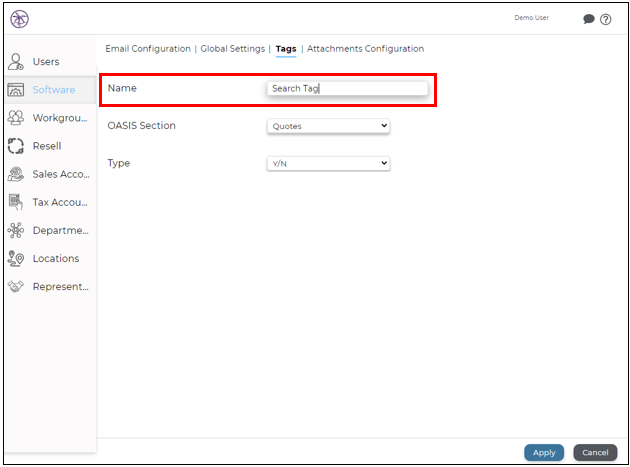Open the help question mark icon
The width and height of the screenshot is (630, 467).
click(x=605, y=19)
